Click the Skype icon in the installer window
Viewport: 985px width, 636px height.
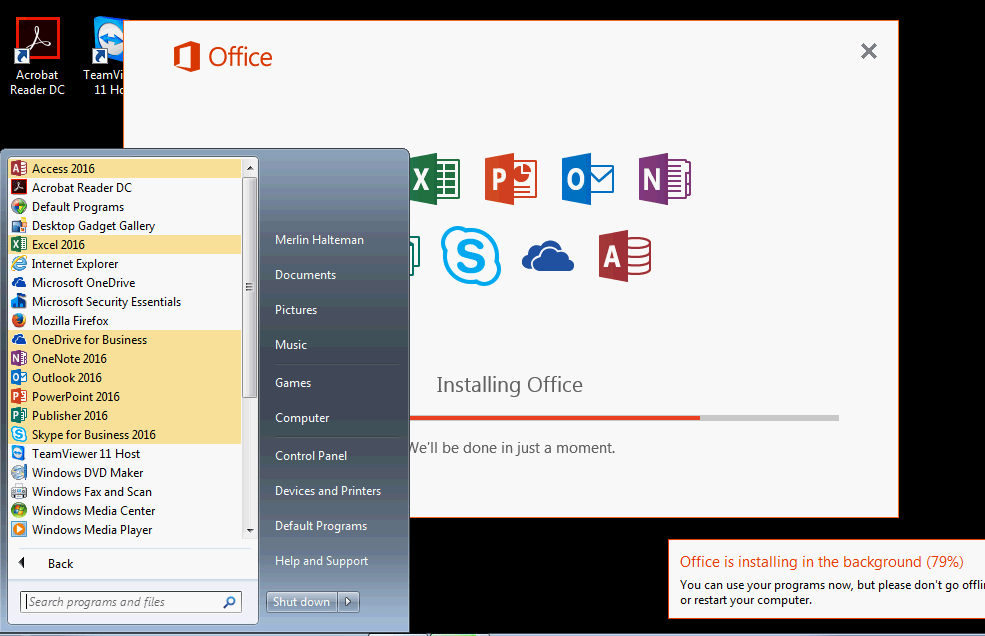pyautogui.click(x=471, y=256)
